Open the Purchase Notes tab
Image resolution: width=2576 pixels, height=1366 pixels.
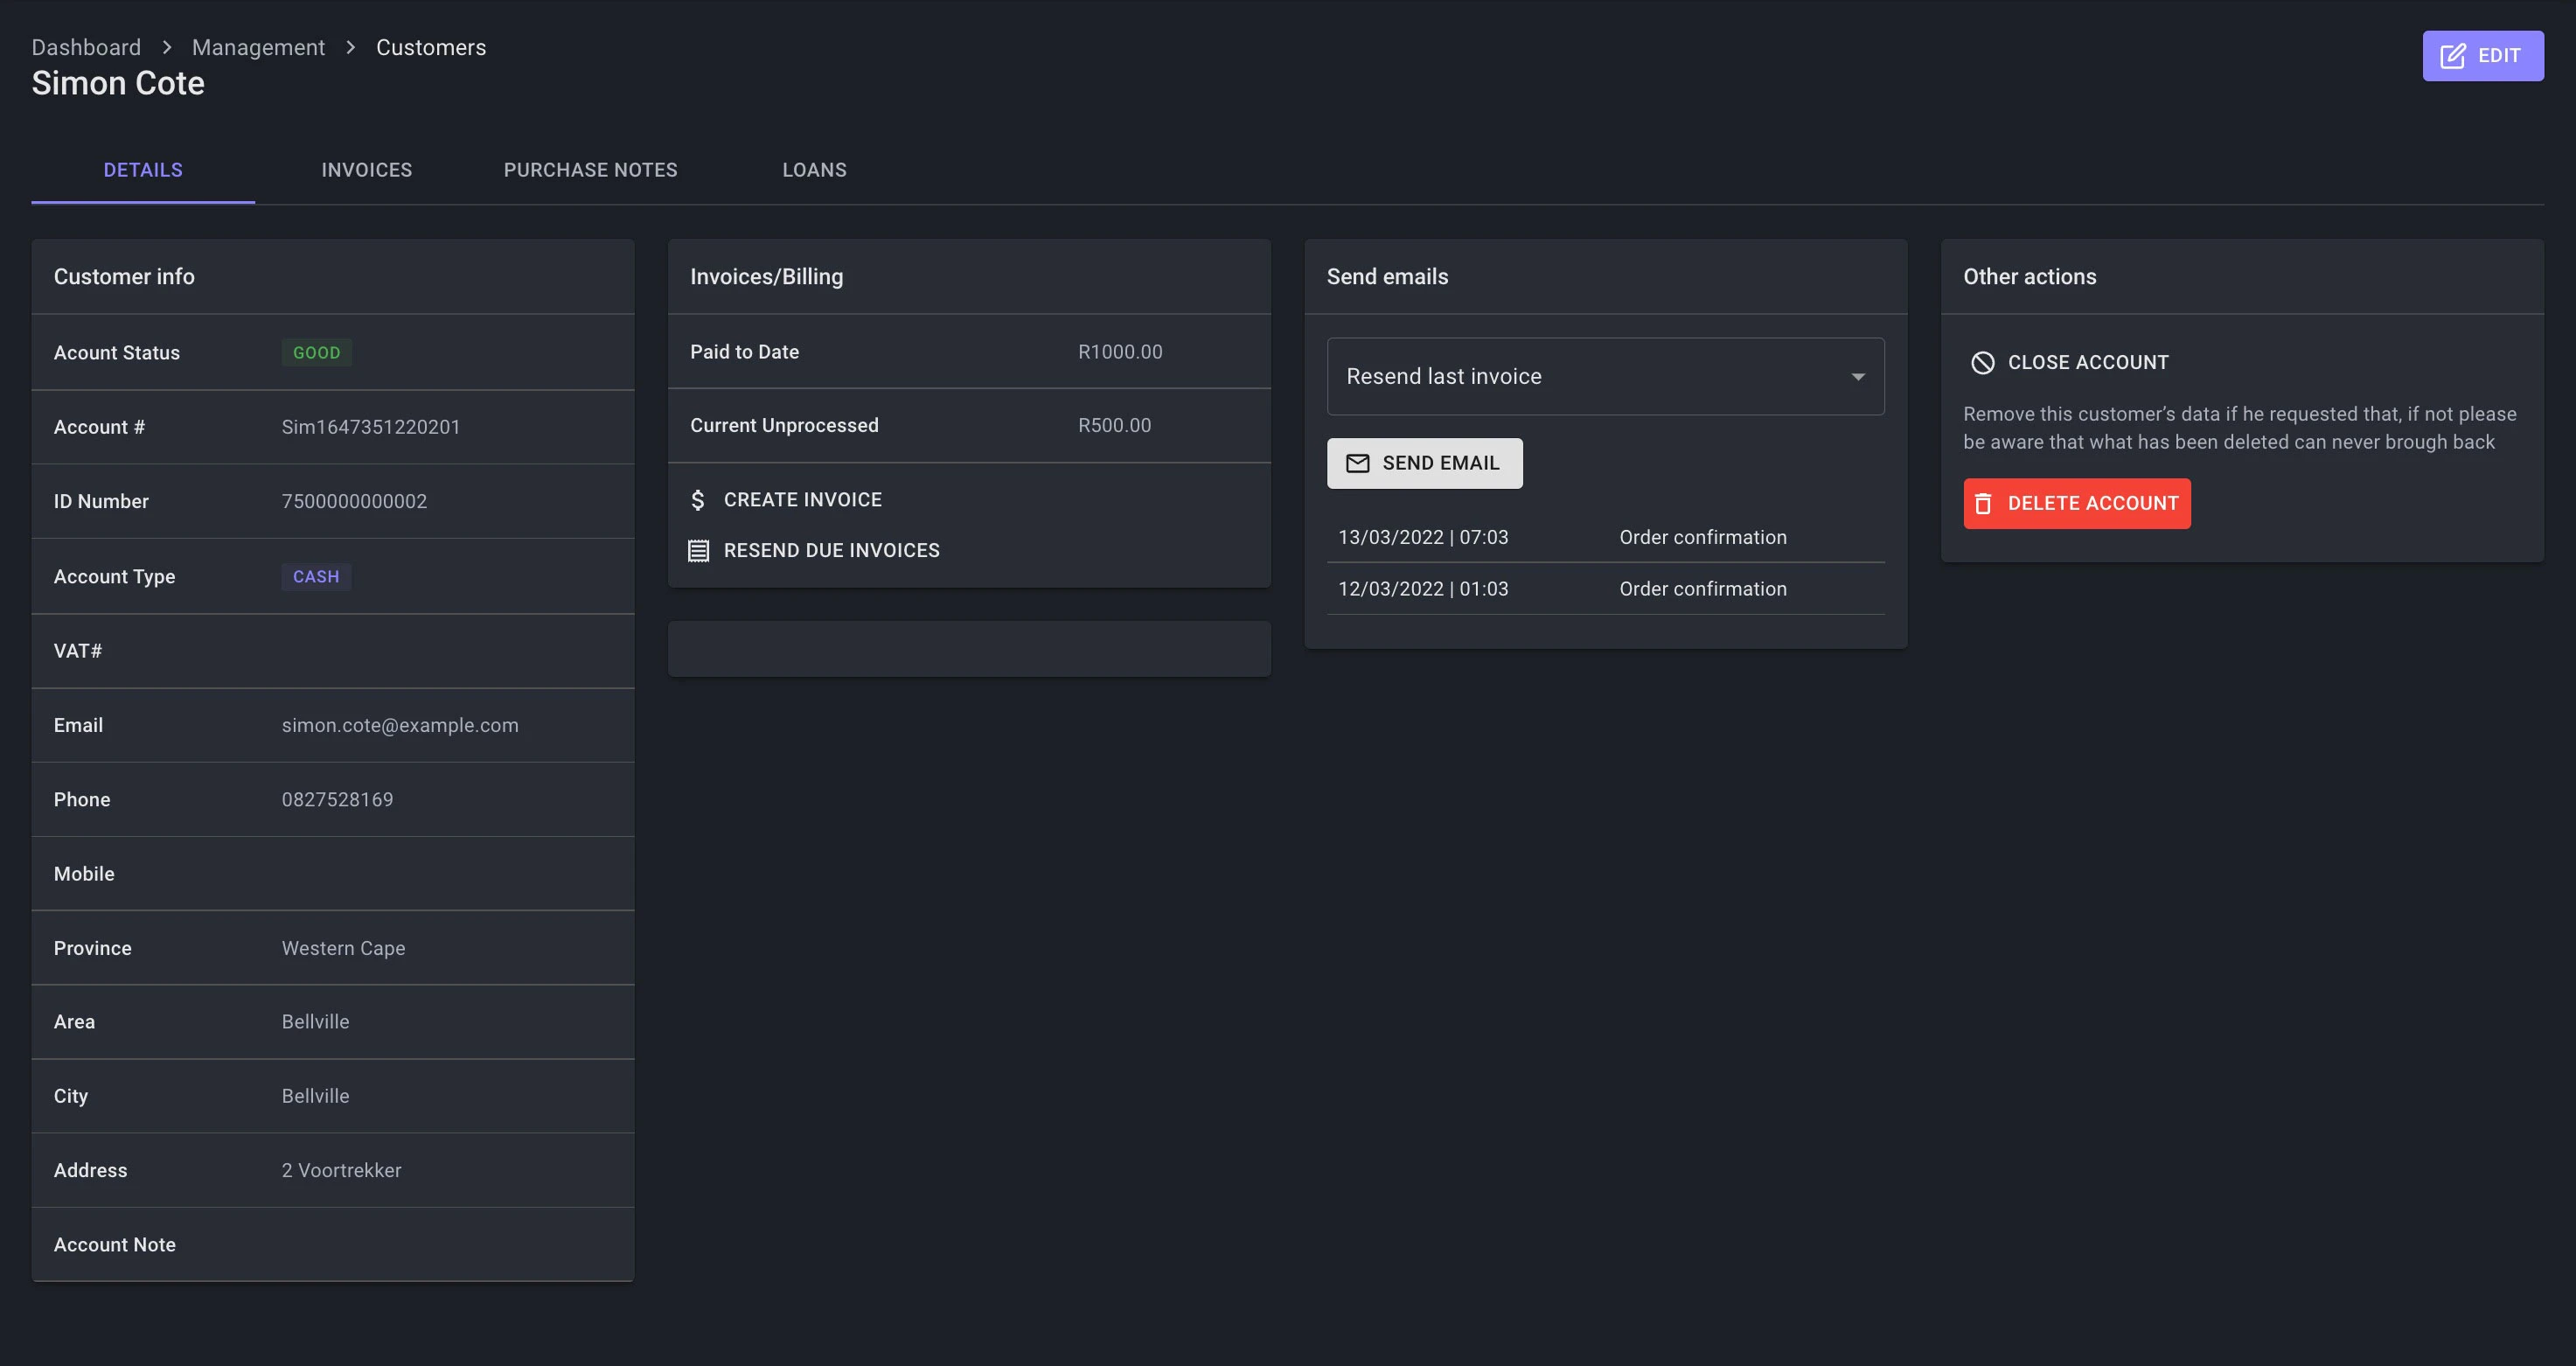point(590,170)
